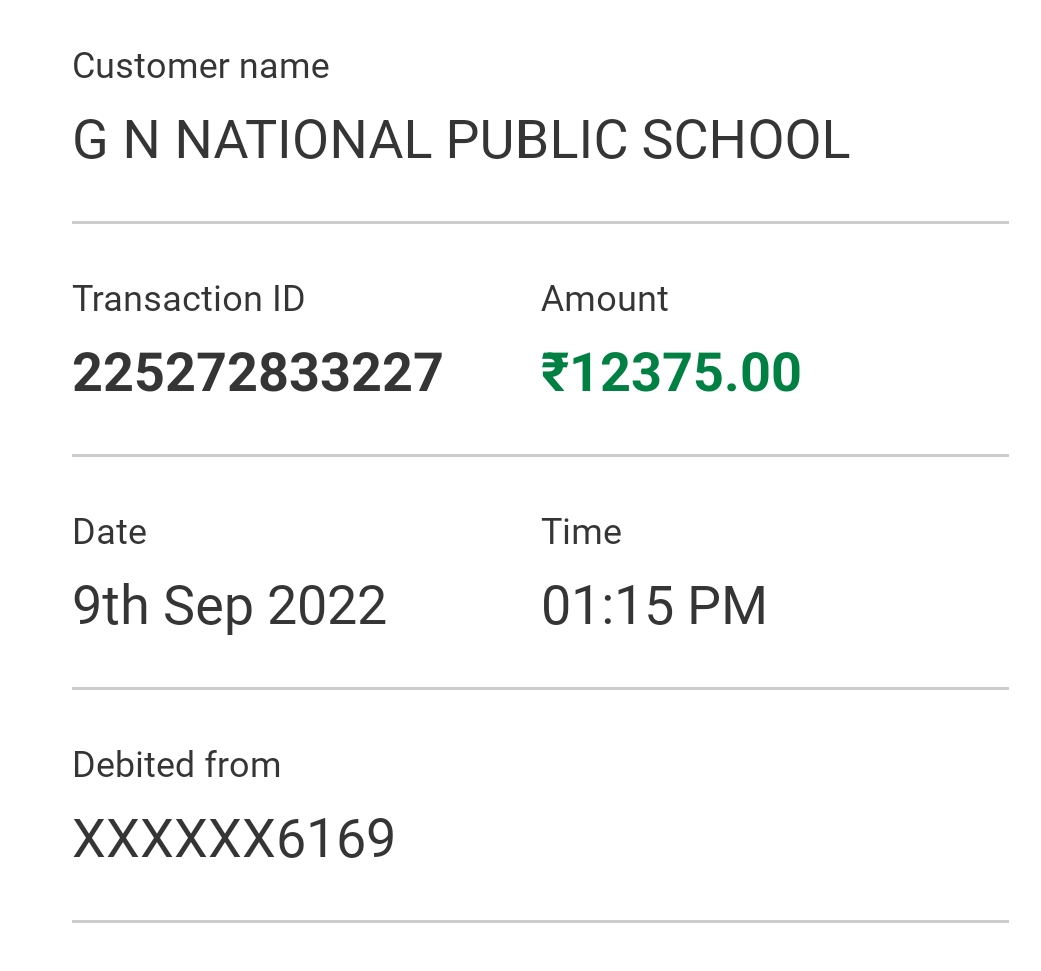Select the Customer name label

pos(201,67)
